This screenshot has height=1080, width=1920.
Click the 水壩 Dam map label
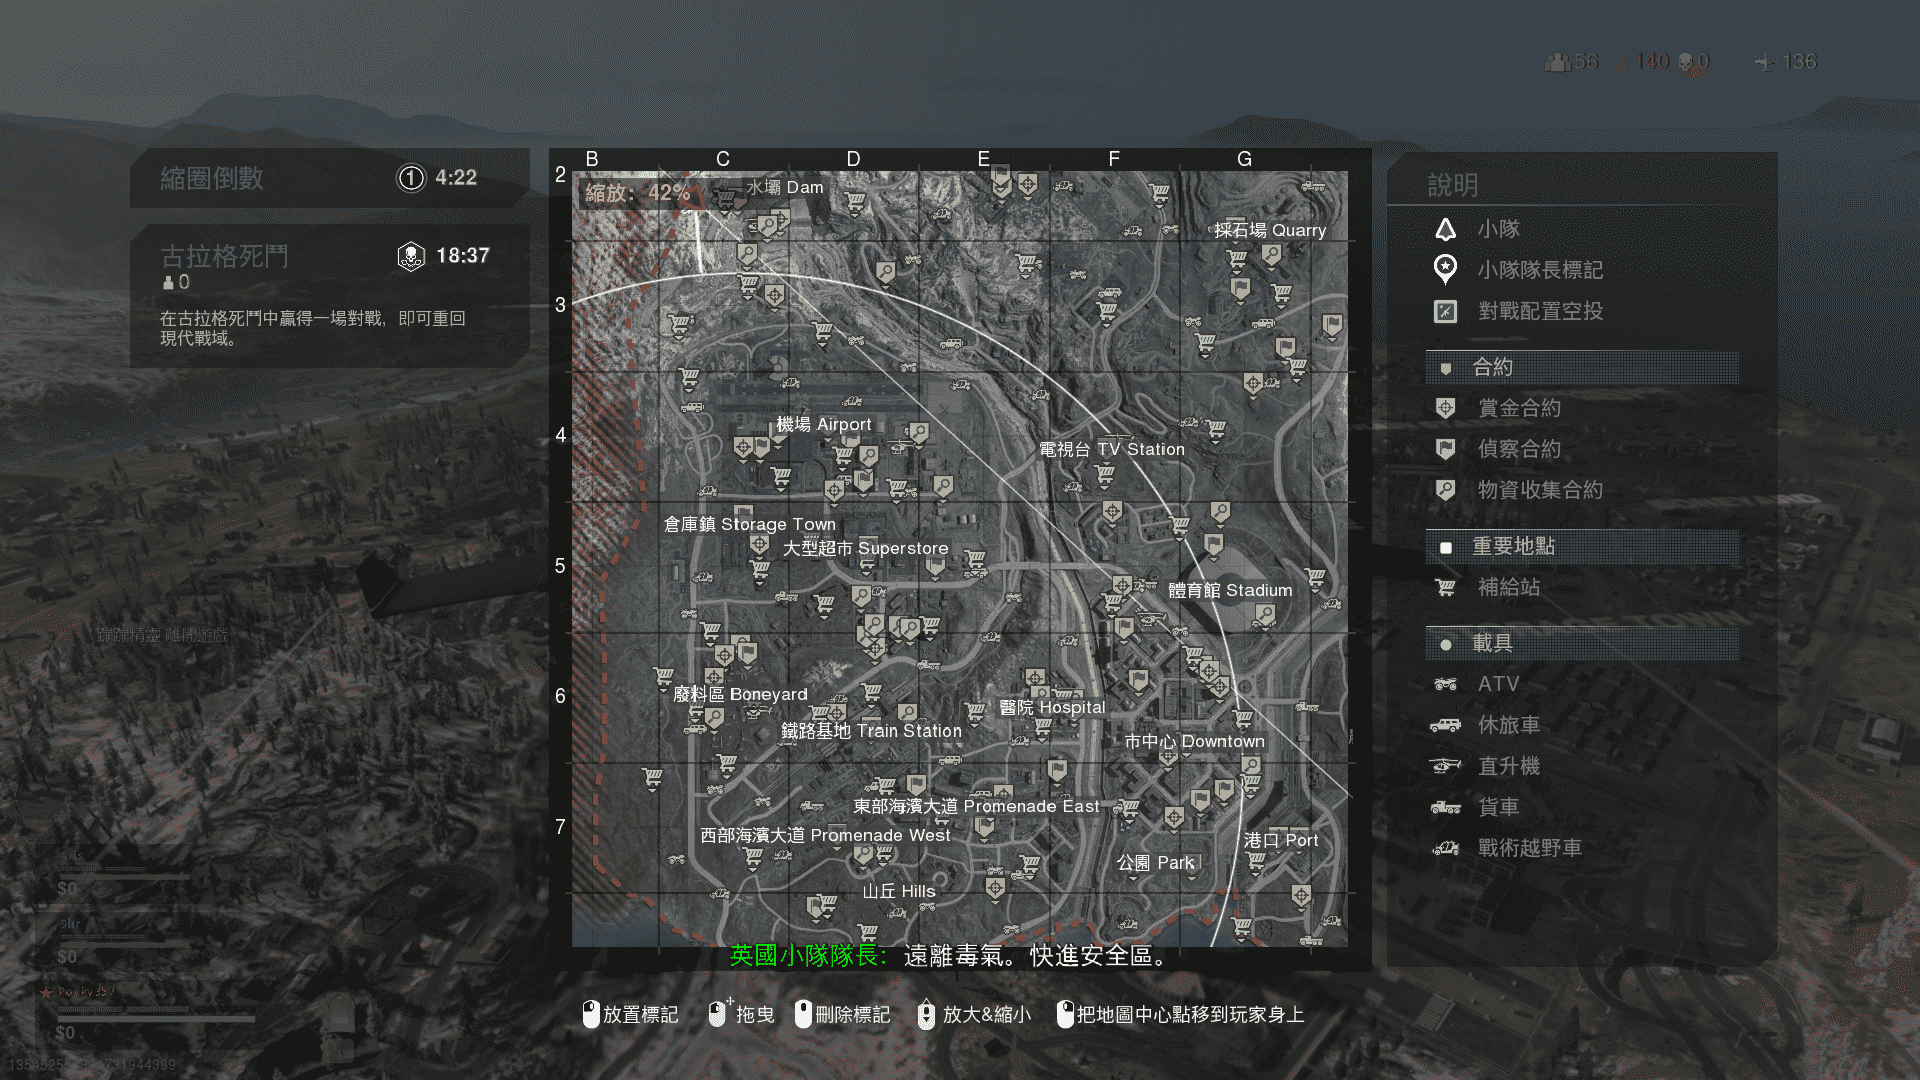[x=785, y=188]
